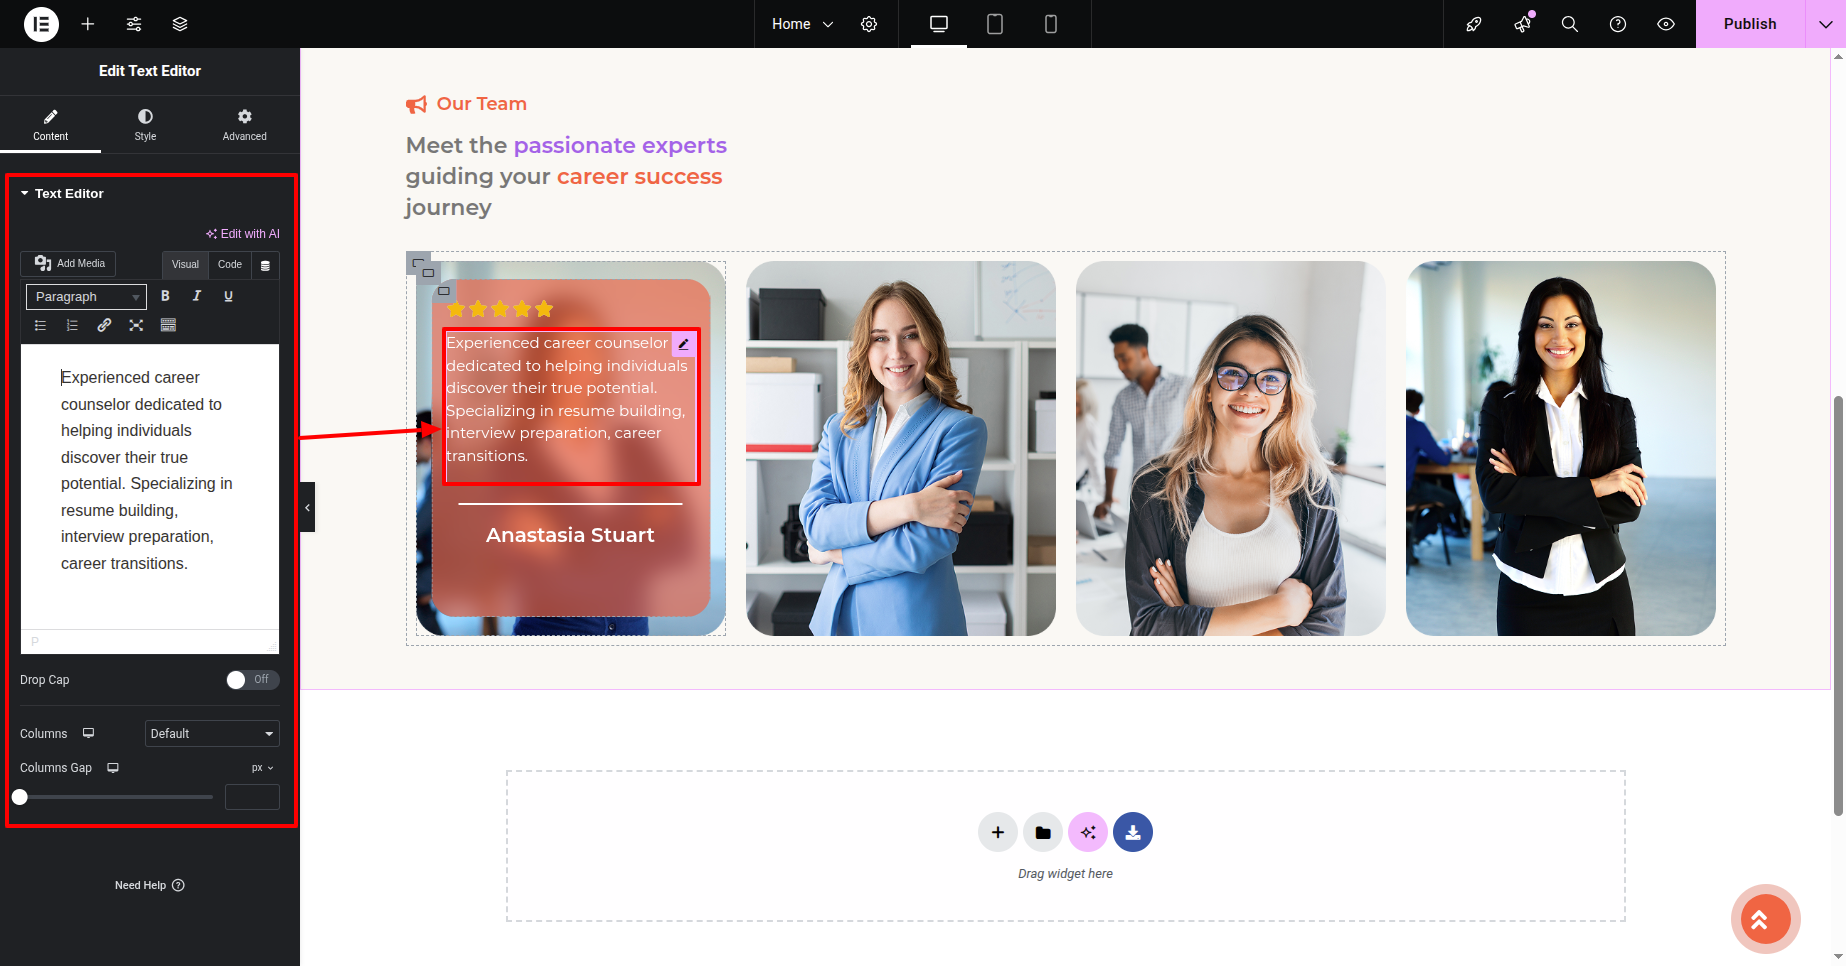Click the Add Media button
Viewport: 1846px width, 966px height.
(x=69, y=263)
